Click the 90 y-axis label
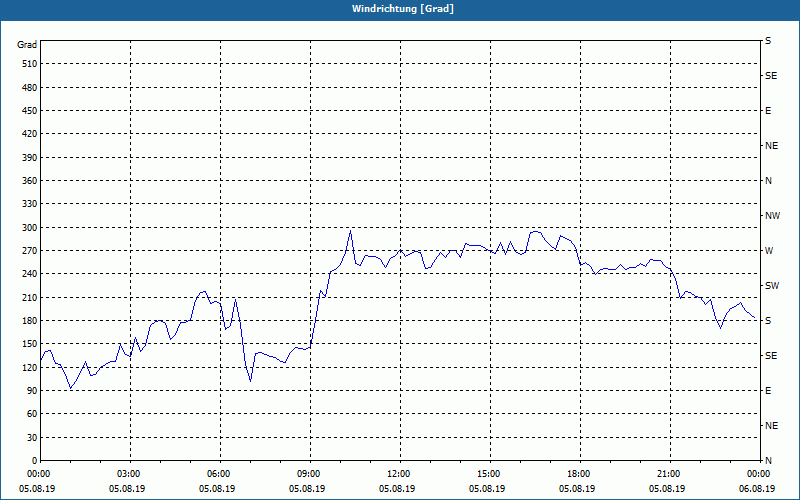The height and width of the screenshot is (500, 800). tap(32, 391)
